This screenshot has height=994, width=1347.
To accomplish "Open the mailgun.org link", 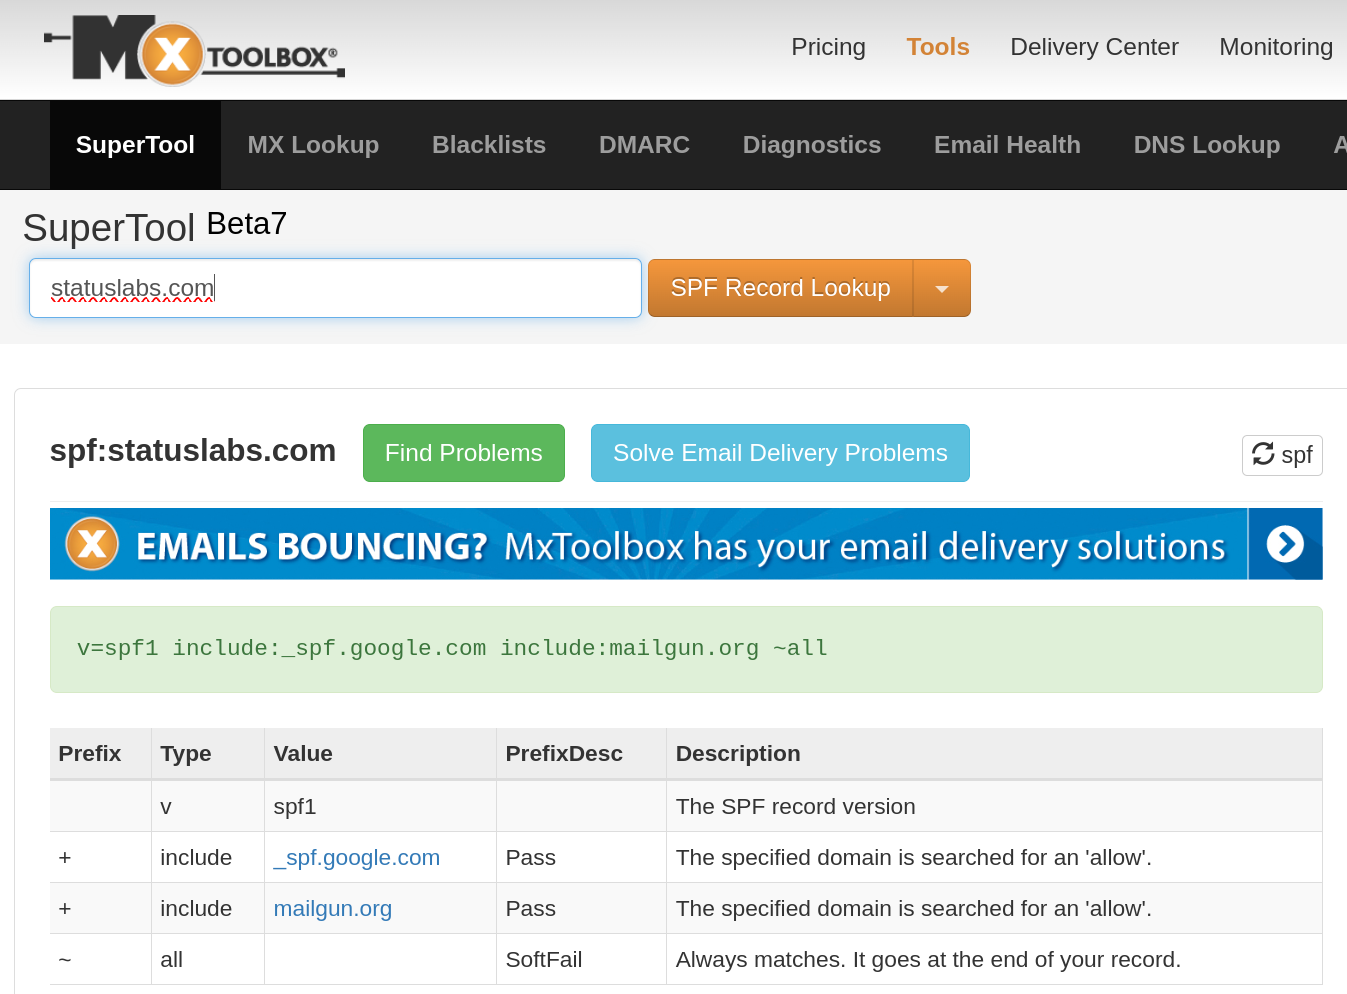I will coord(333,909).
